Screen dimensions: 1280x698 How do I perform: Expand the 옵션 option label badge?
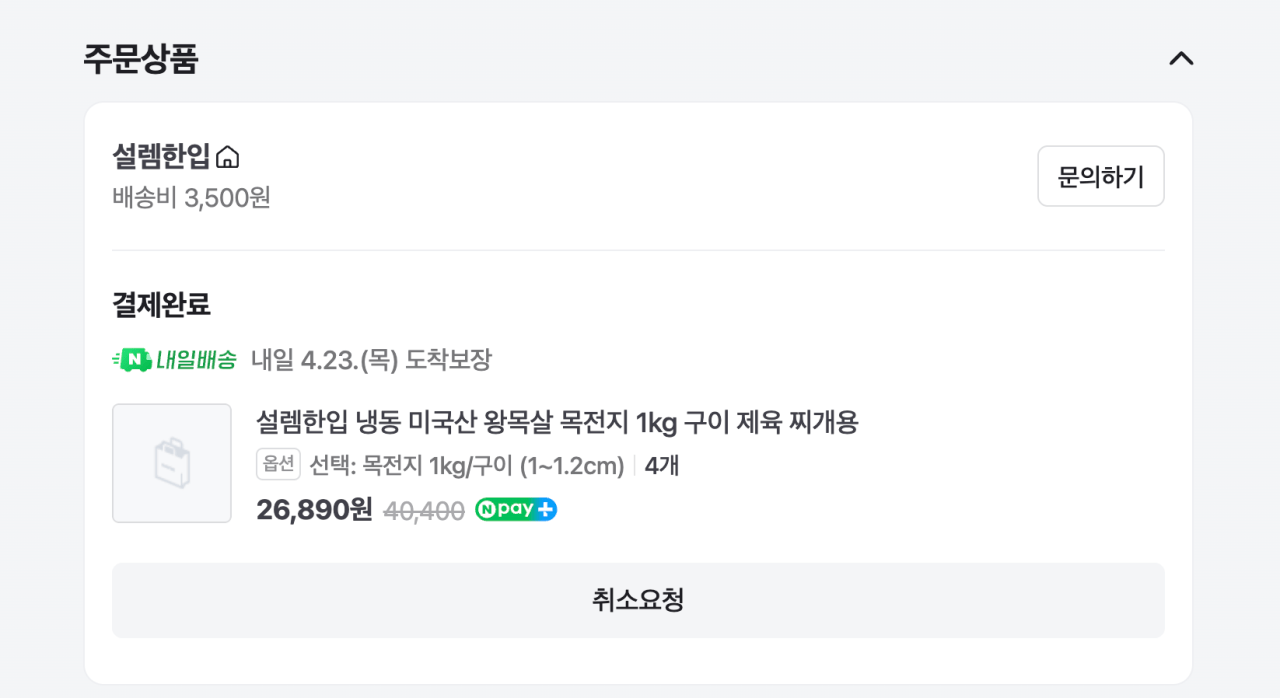click(278, 465)
